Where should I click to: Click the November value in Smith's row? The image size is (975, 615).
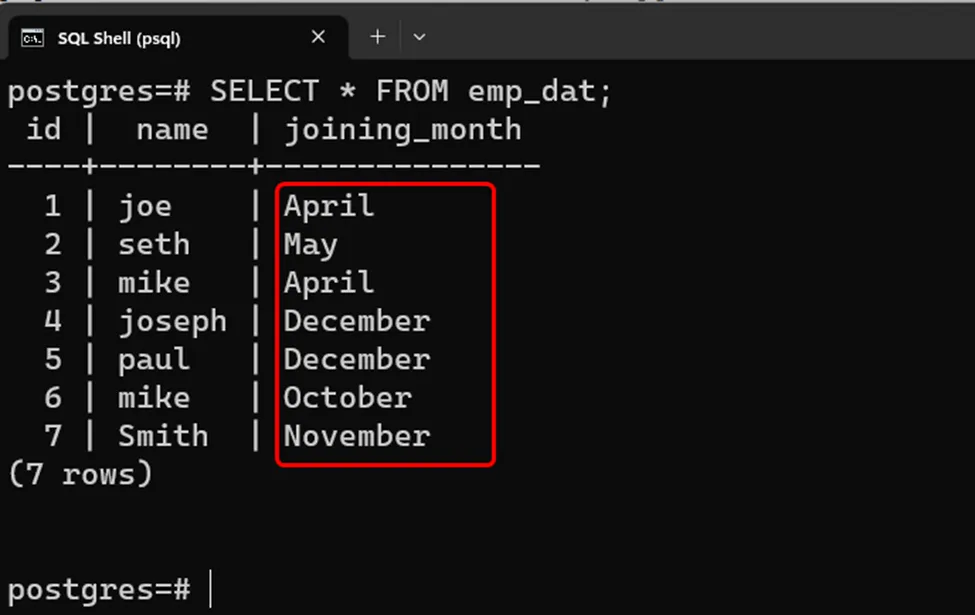click(356, 436)
